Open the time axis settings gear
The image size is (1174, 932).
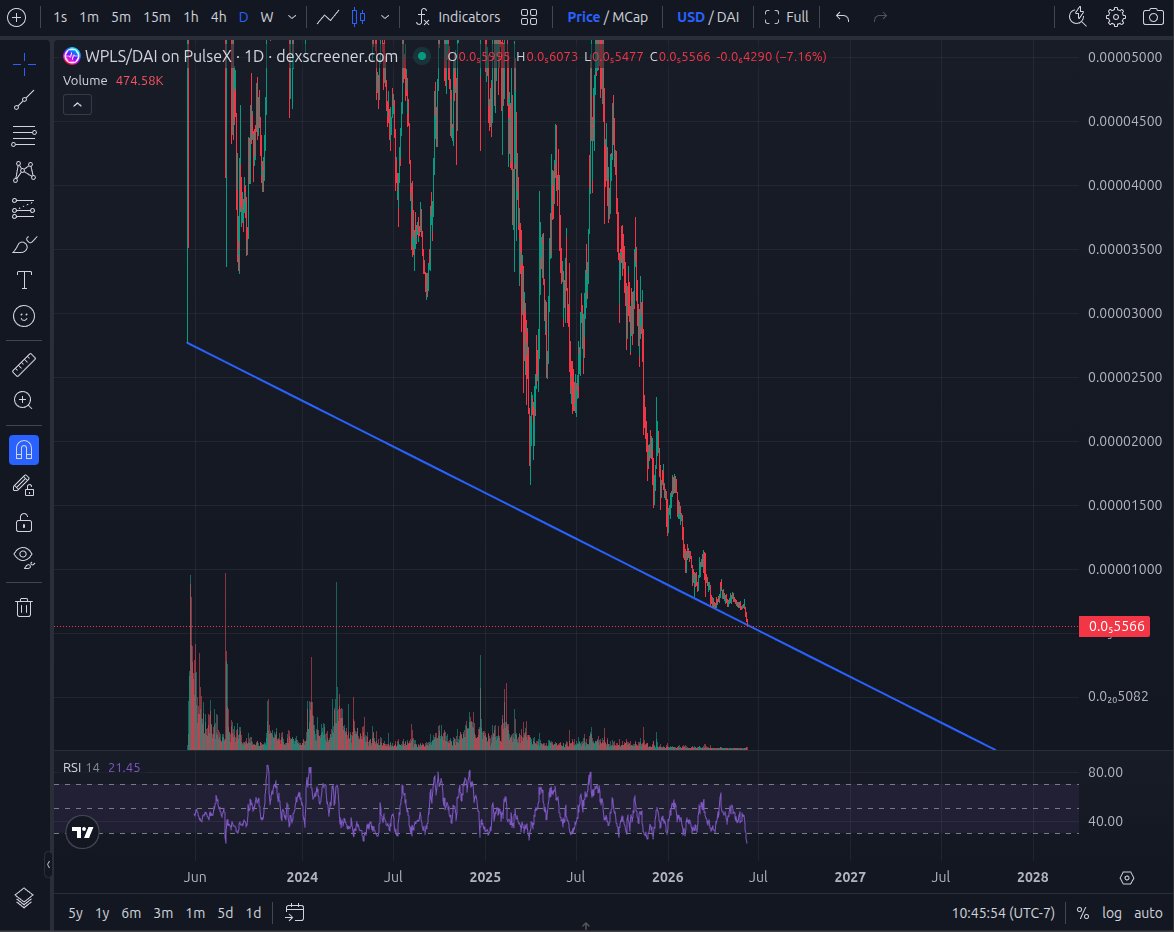coord(1127,877)
